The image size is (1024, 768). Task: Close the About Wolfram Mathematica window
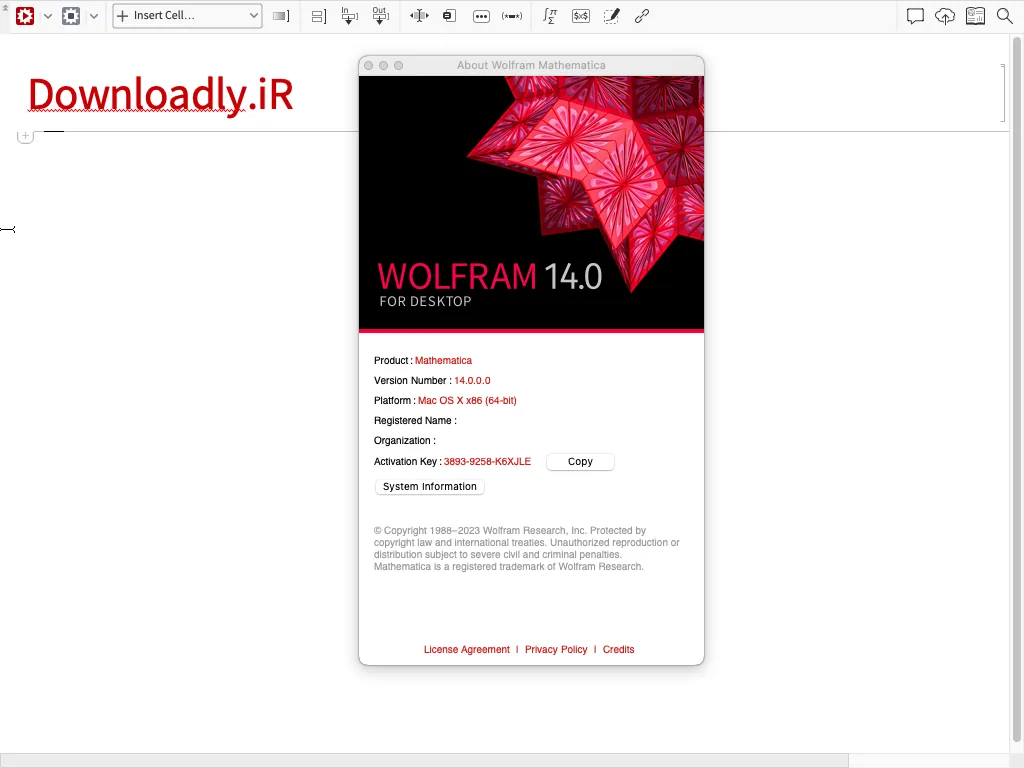pyautogui.click(x=368, y=65)
